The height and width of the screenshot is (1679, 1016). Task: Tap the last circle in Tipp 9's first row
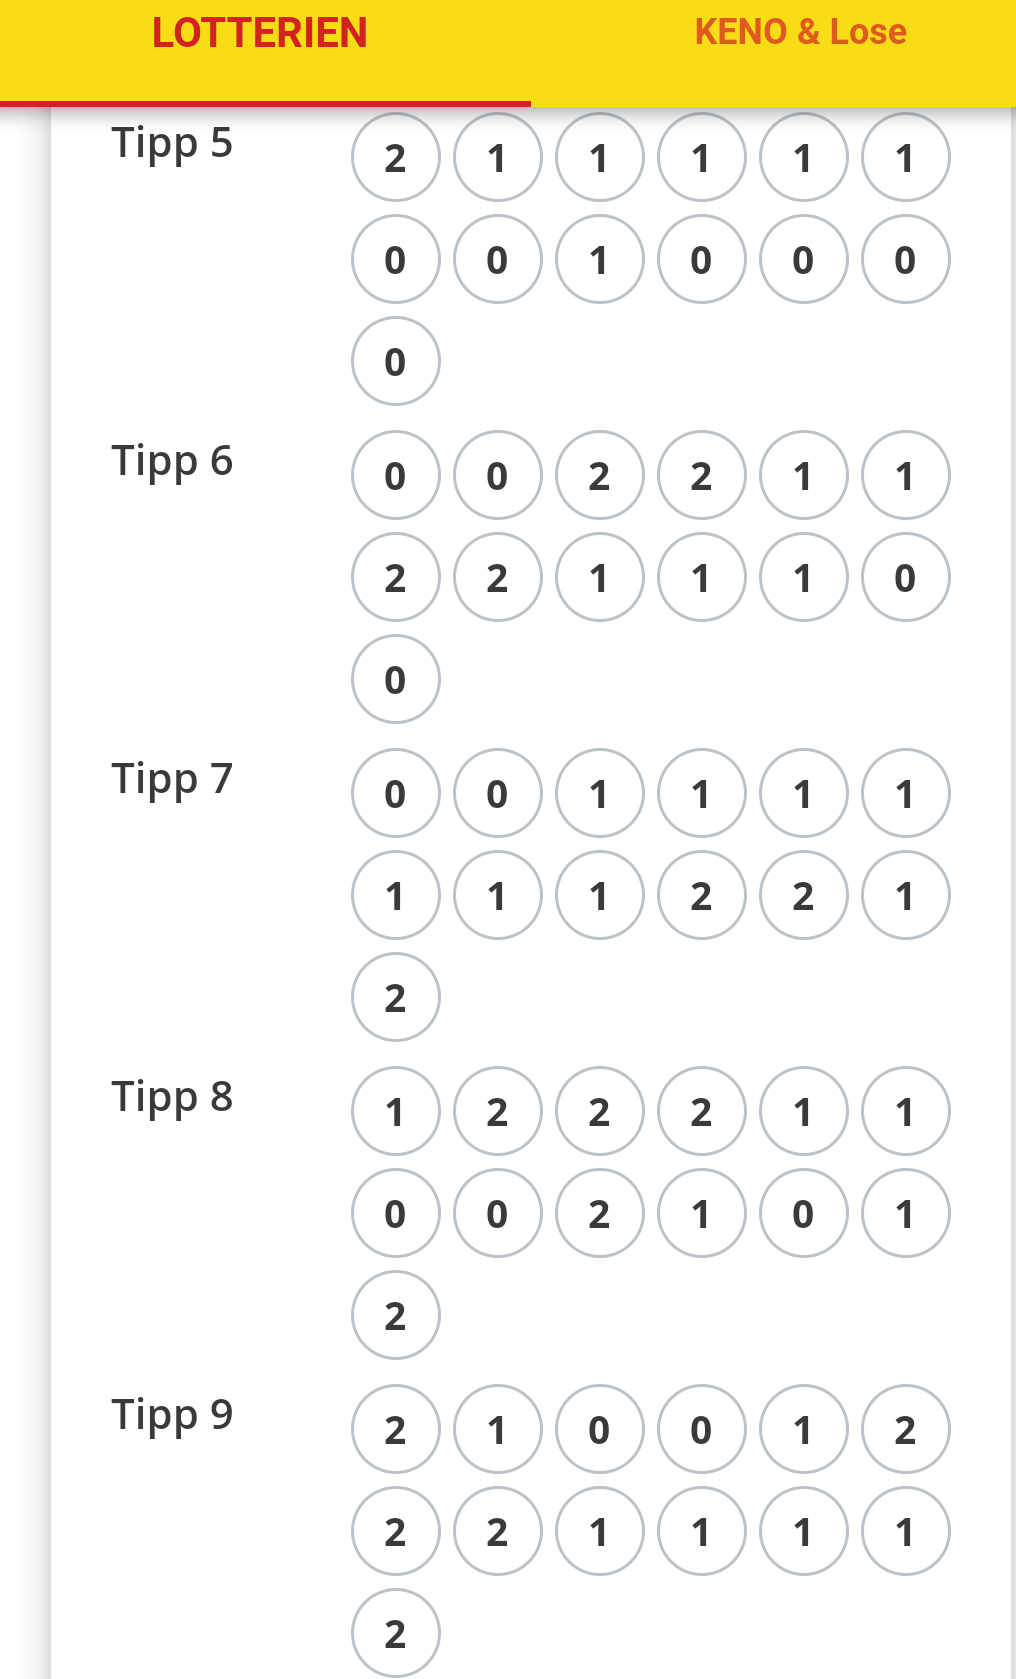906,1430
